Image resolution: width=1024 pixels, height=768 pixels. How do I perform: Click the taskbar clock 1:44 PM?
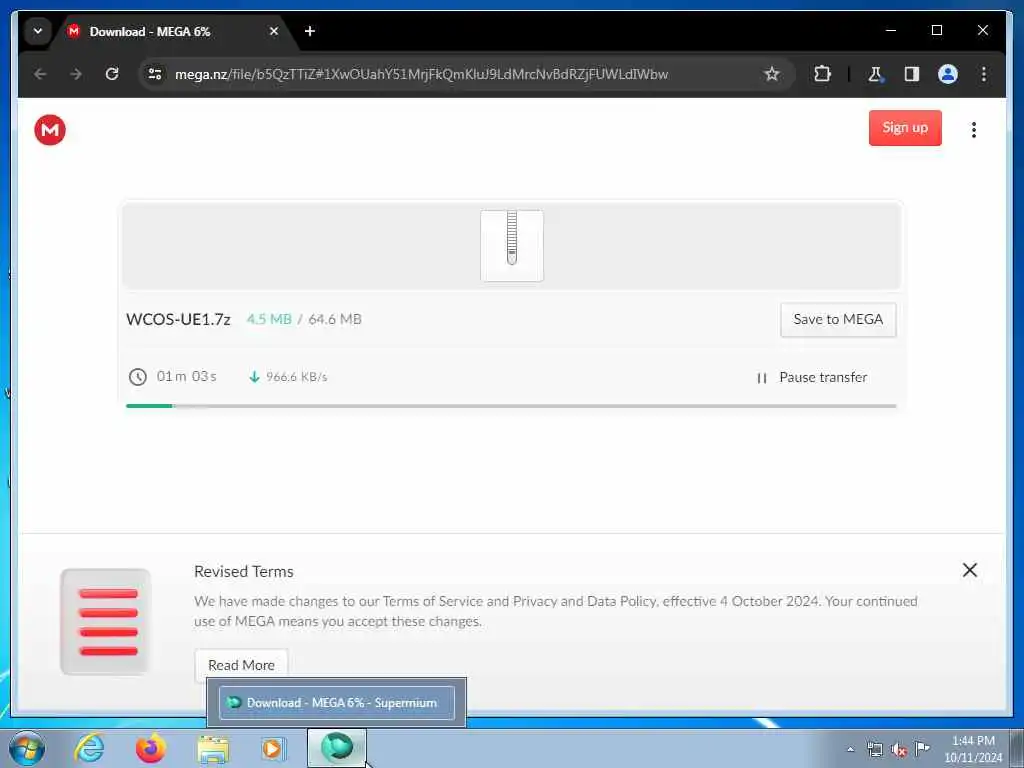tap(973, 748)
